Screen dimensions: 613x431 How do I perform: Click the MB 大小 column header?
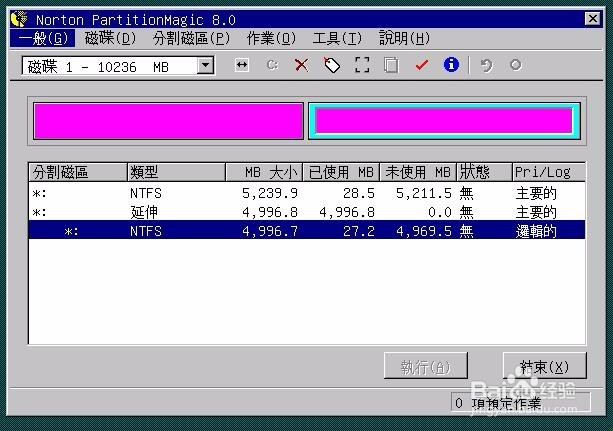click(264, 172)
